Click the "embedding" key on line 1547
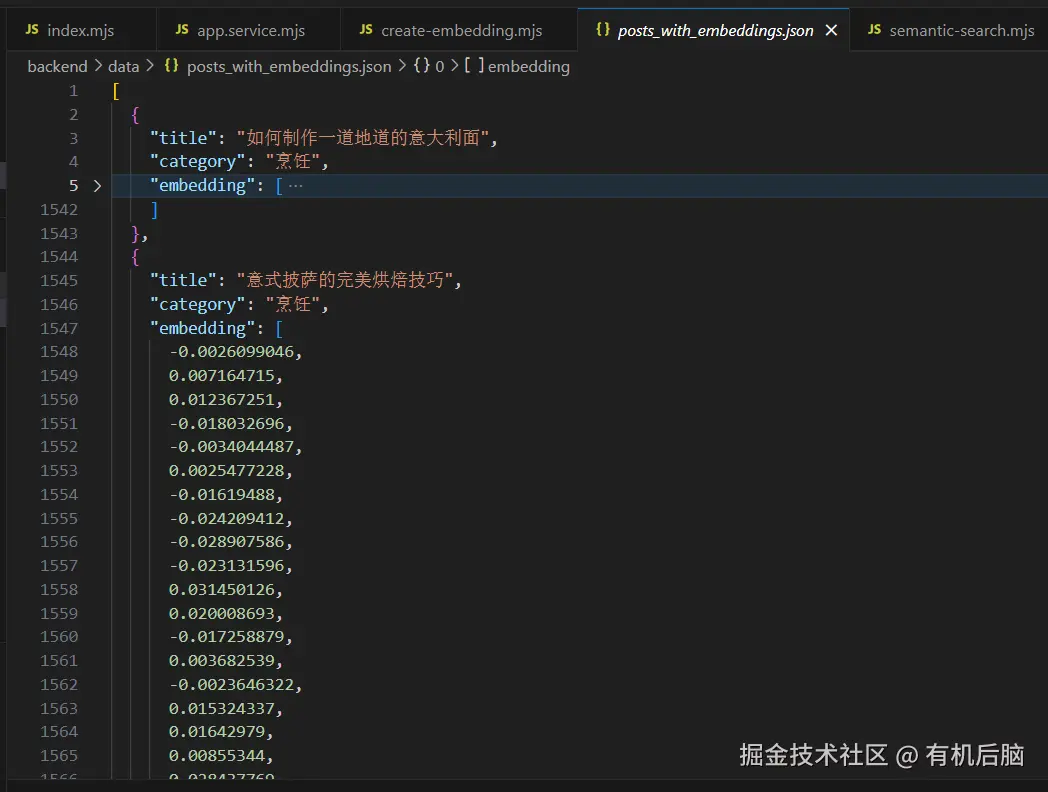Image resolution: width=1048 pixels, height=792 pixels. [203, 328]
